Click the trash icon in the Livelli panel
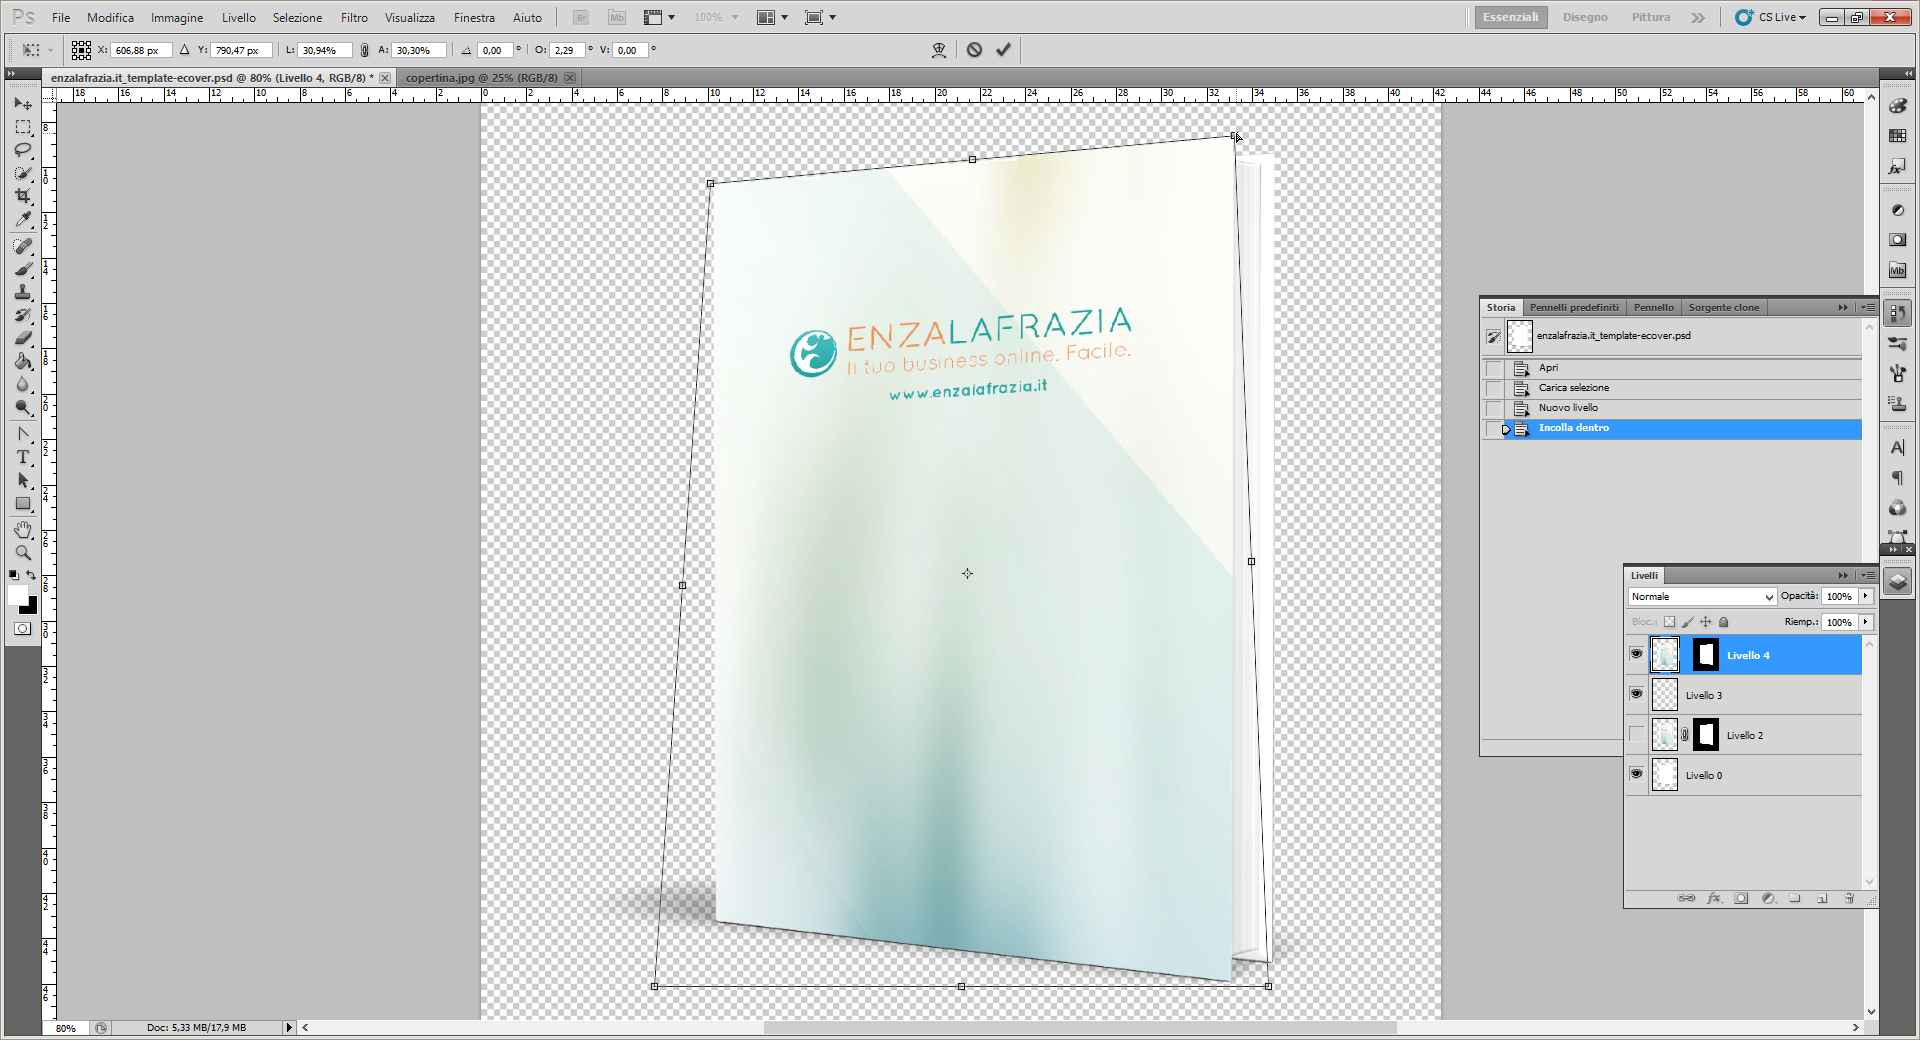1920x1040 pixels. point(1849,898)
